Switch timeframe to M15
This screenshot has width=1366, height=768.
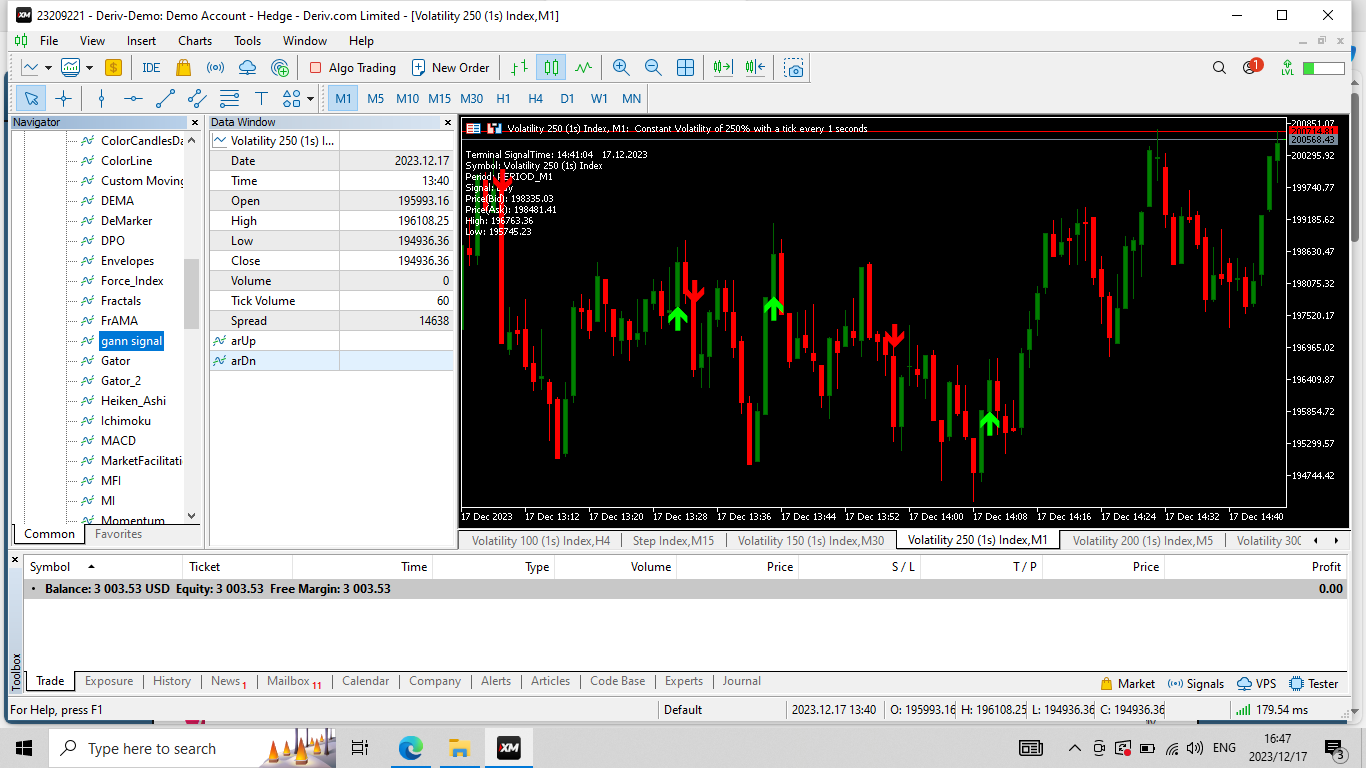[439, 98]
